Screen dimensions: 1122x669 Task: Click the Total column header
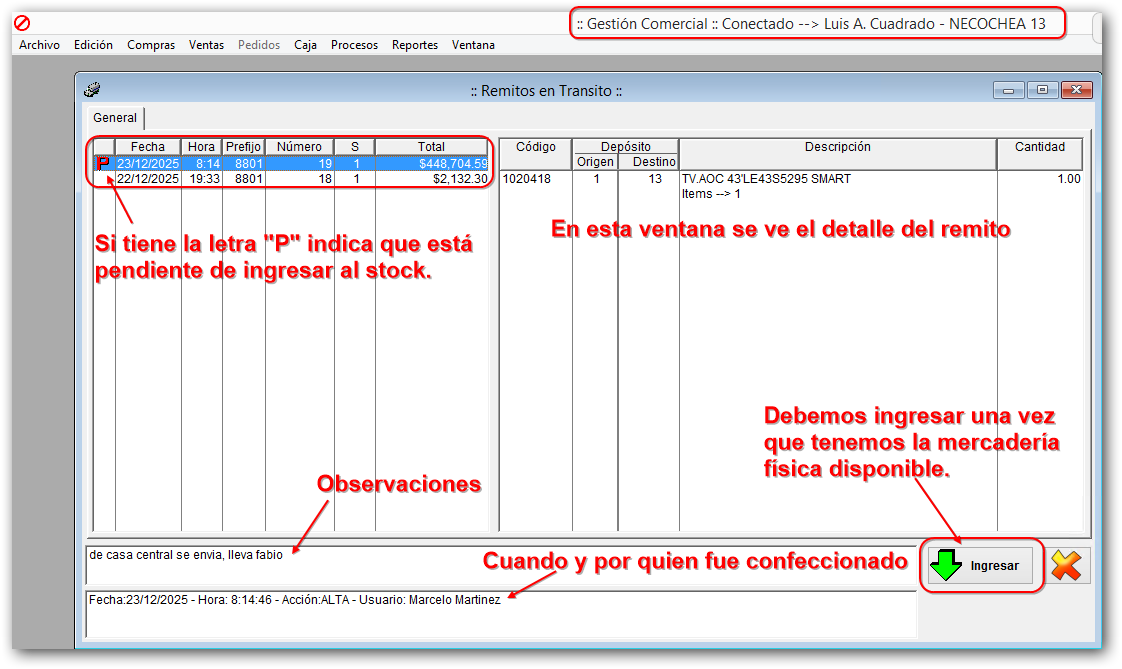coord(431,147)
